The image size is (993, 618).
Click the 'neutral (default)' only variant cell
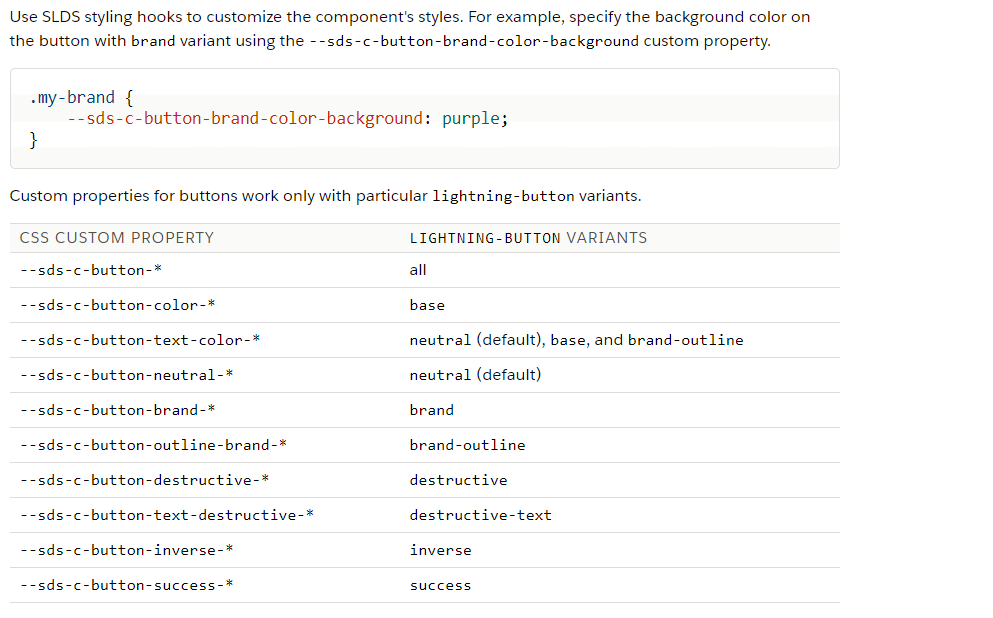[475, 375]
